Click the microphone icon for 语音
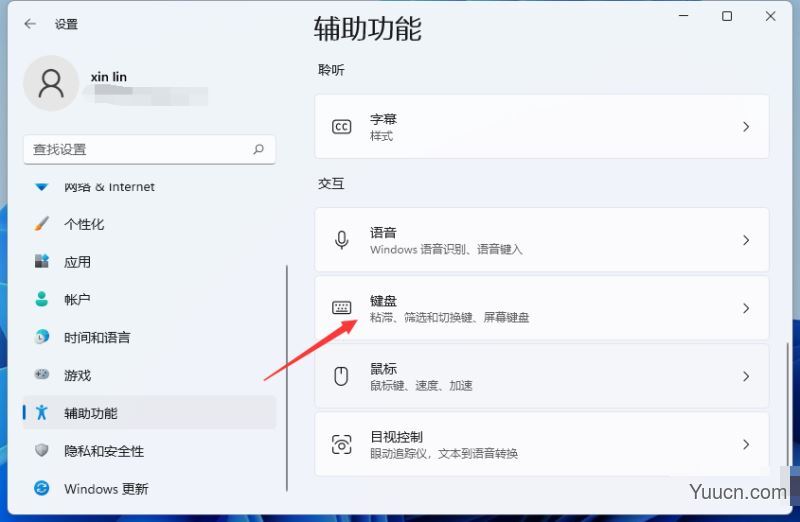800x522 pixels. [341, 240]
